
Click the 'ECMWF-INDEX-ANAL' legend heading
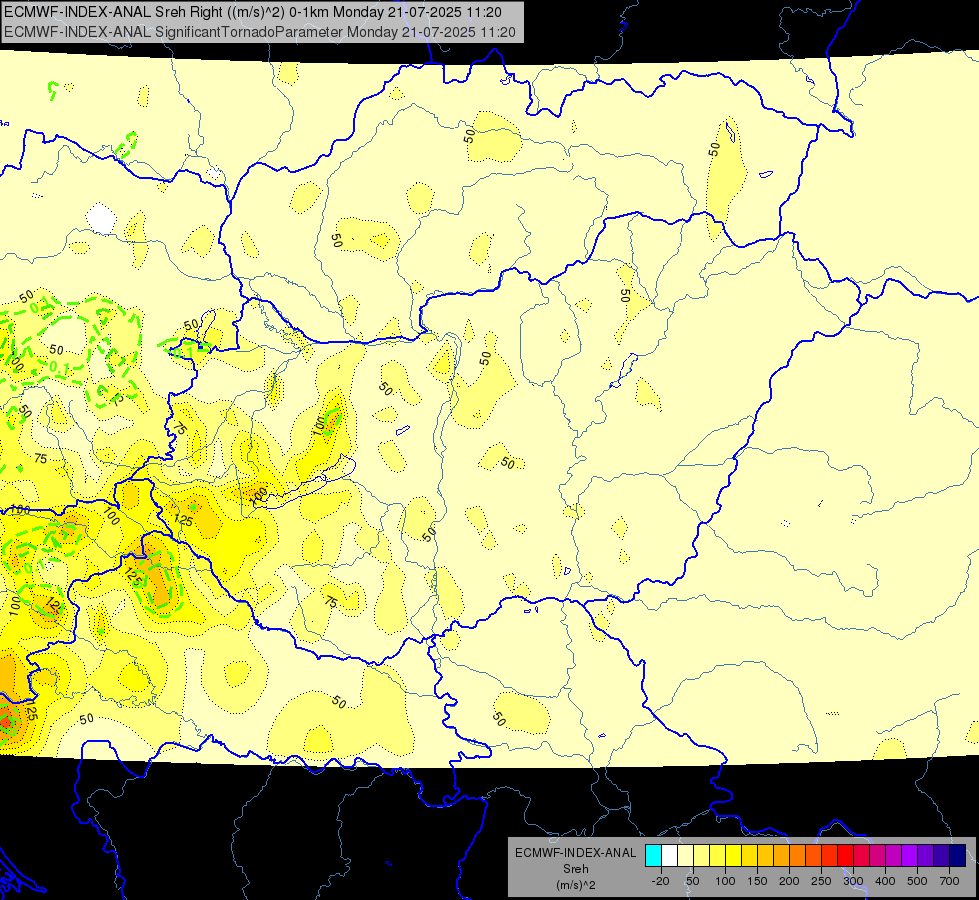pyautogui.click(x=576, y=853)
